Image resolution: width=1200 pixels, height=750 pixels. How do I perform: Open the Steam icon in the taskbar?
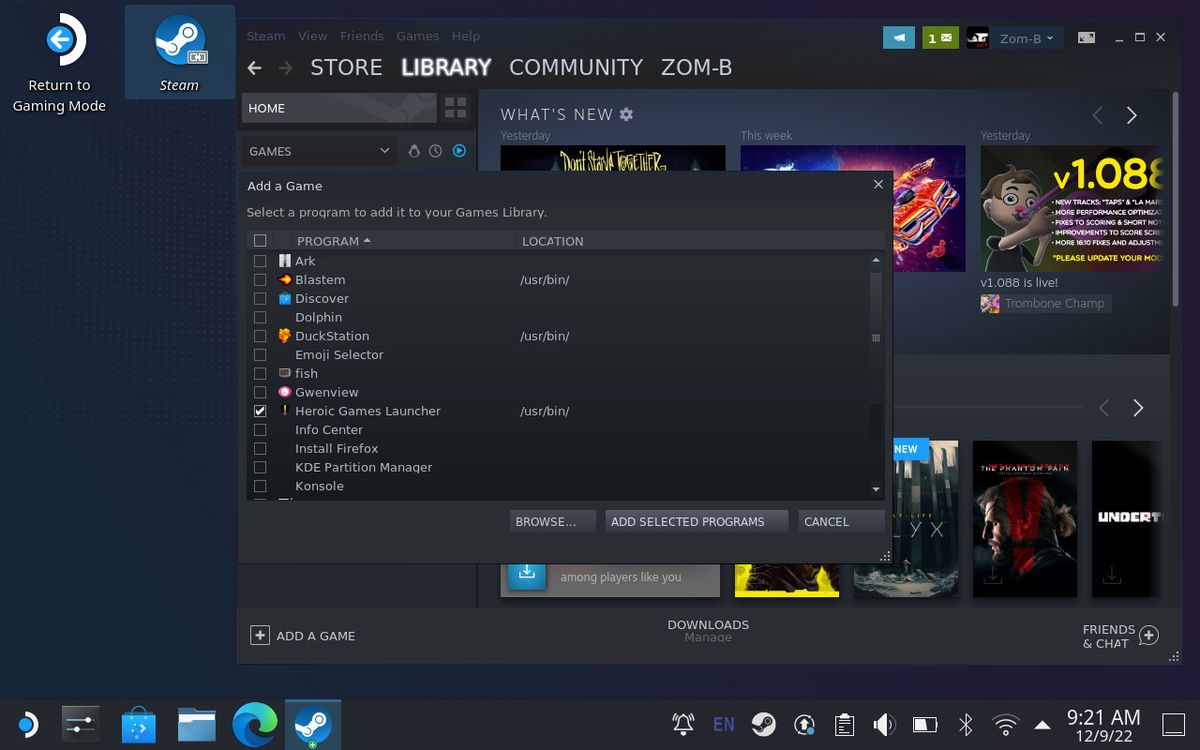[313, 723]
